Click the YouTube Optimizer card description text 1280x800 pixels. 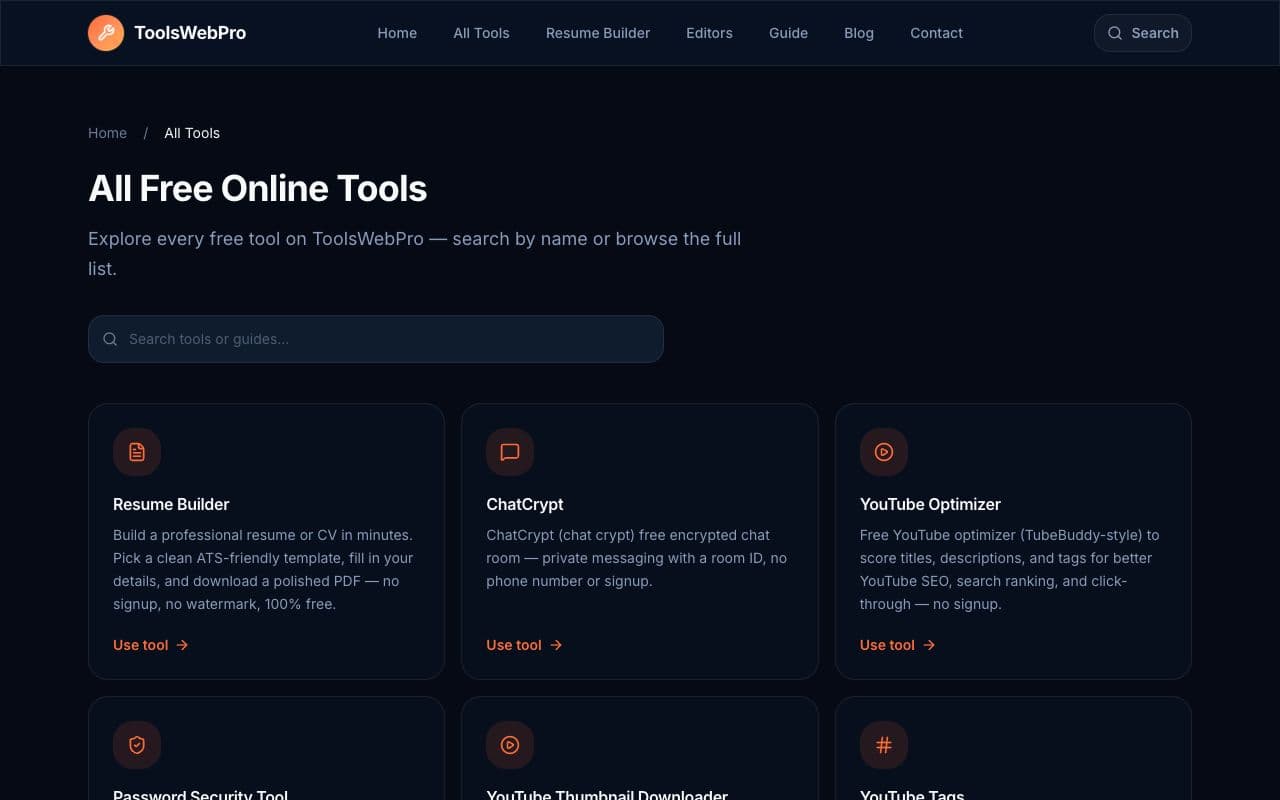(x=1010, y=570)
